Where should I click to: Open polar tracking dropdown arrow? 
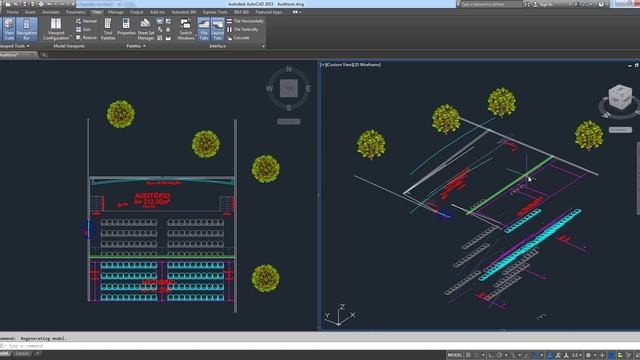(506, 355)
